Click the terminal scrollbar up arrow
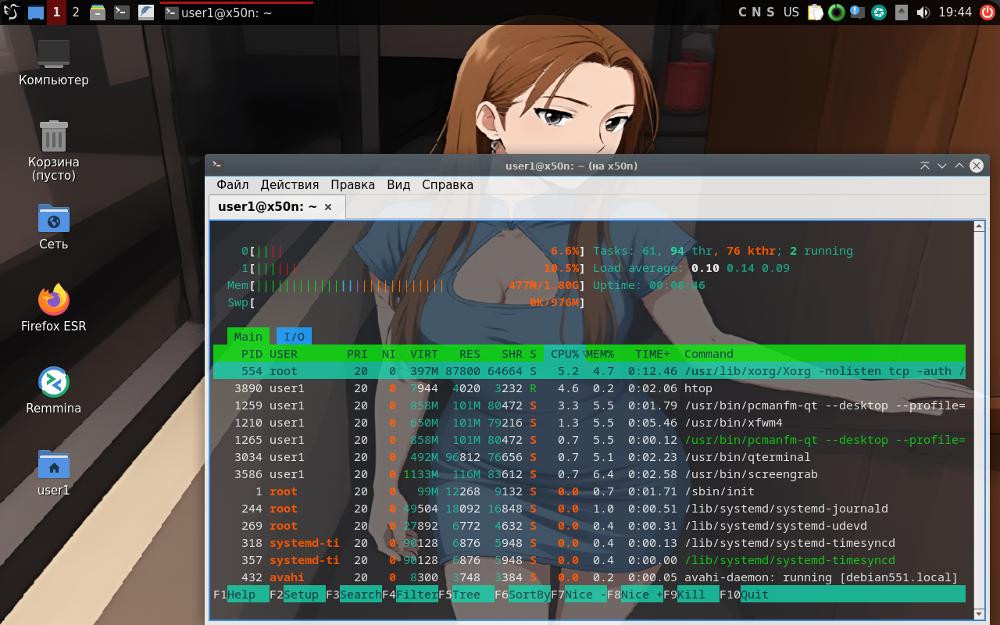This screenshot has height=625, width=1000. pos(979,226)
